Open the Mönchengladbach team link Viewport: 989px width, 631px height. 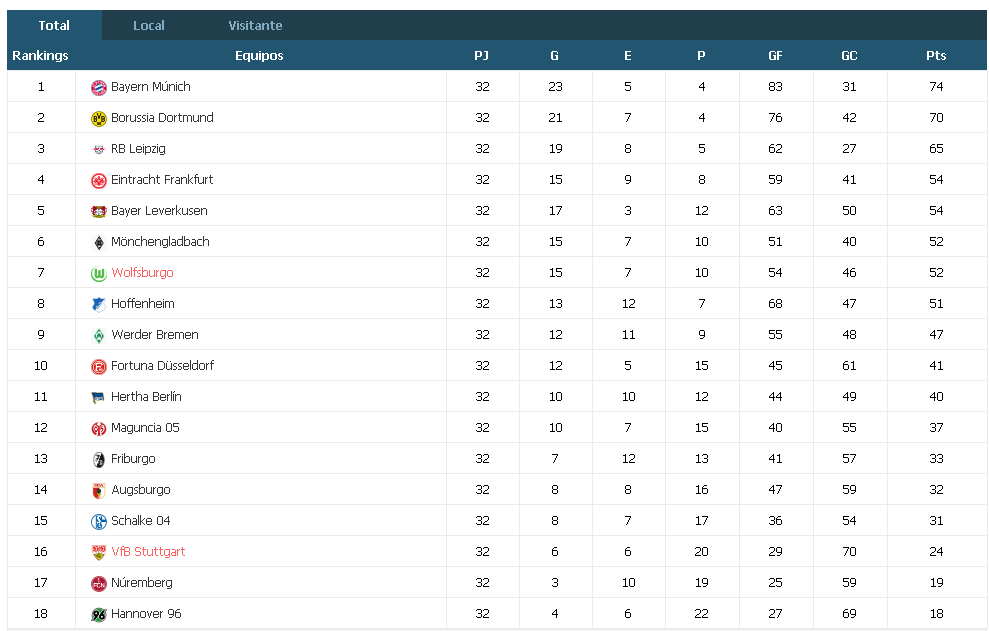pos(160,242)
